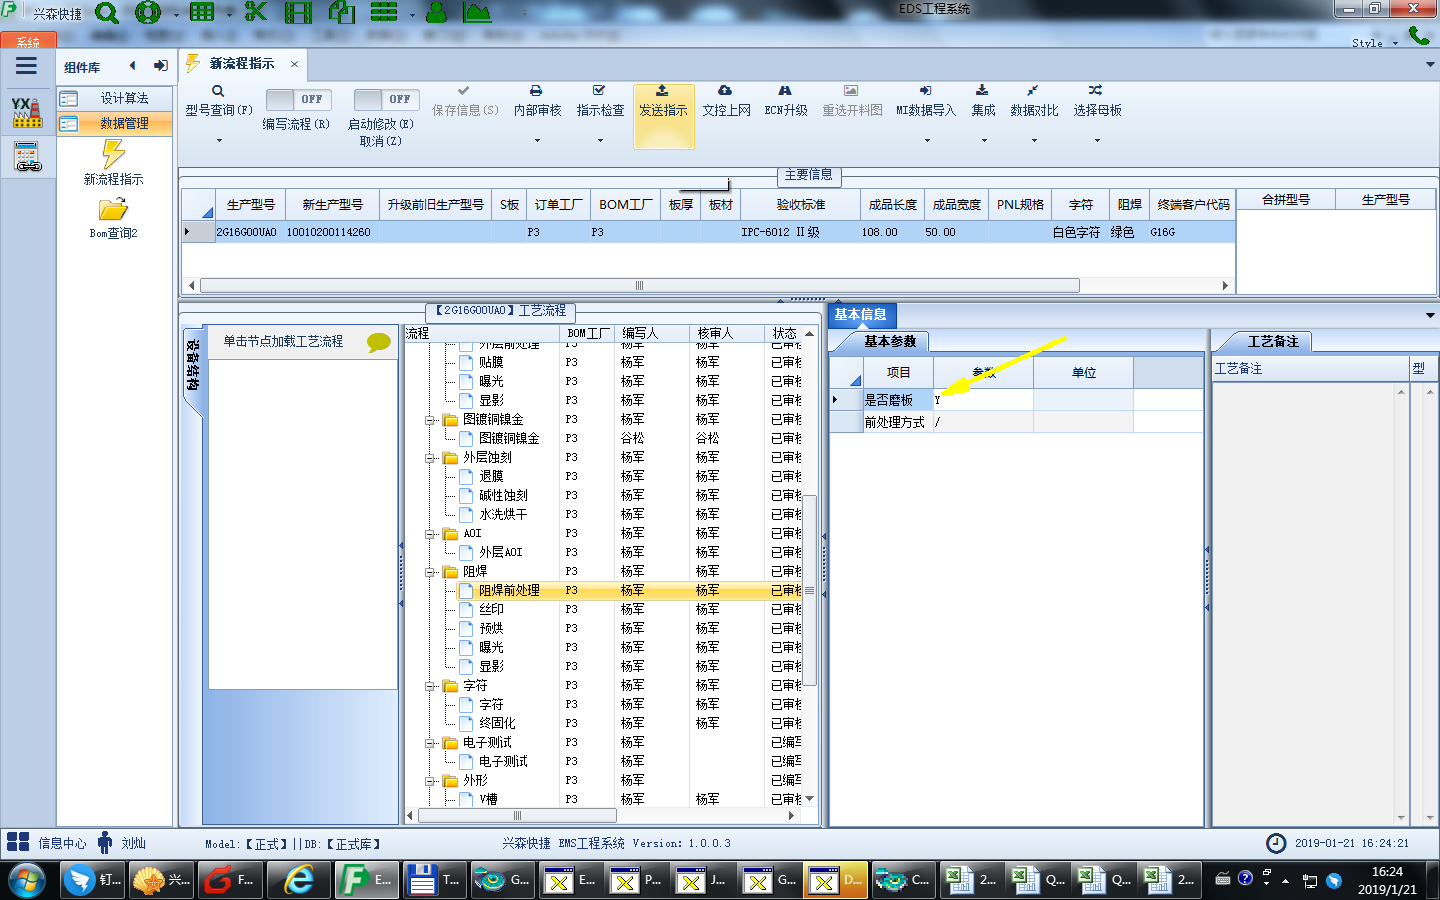Select 外层AOI tree node
1440x900 pixels.
(x=501, y=553)
